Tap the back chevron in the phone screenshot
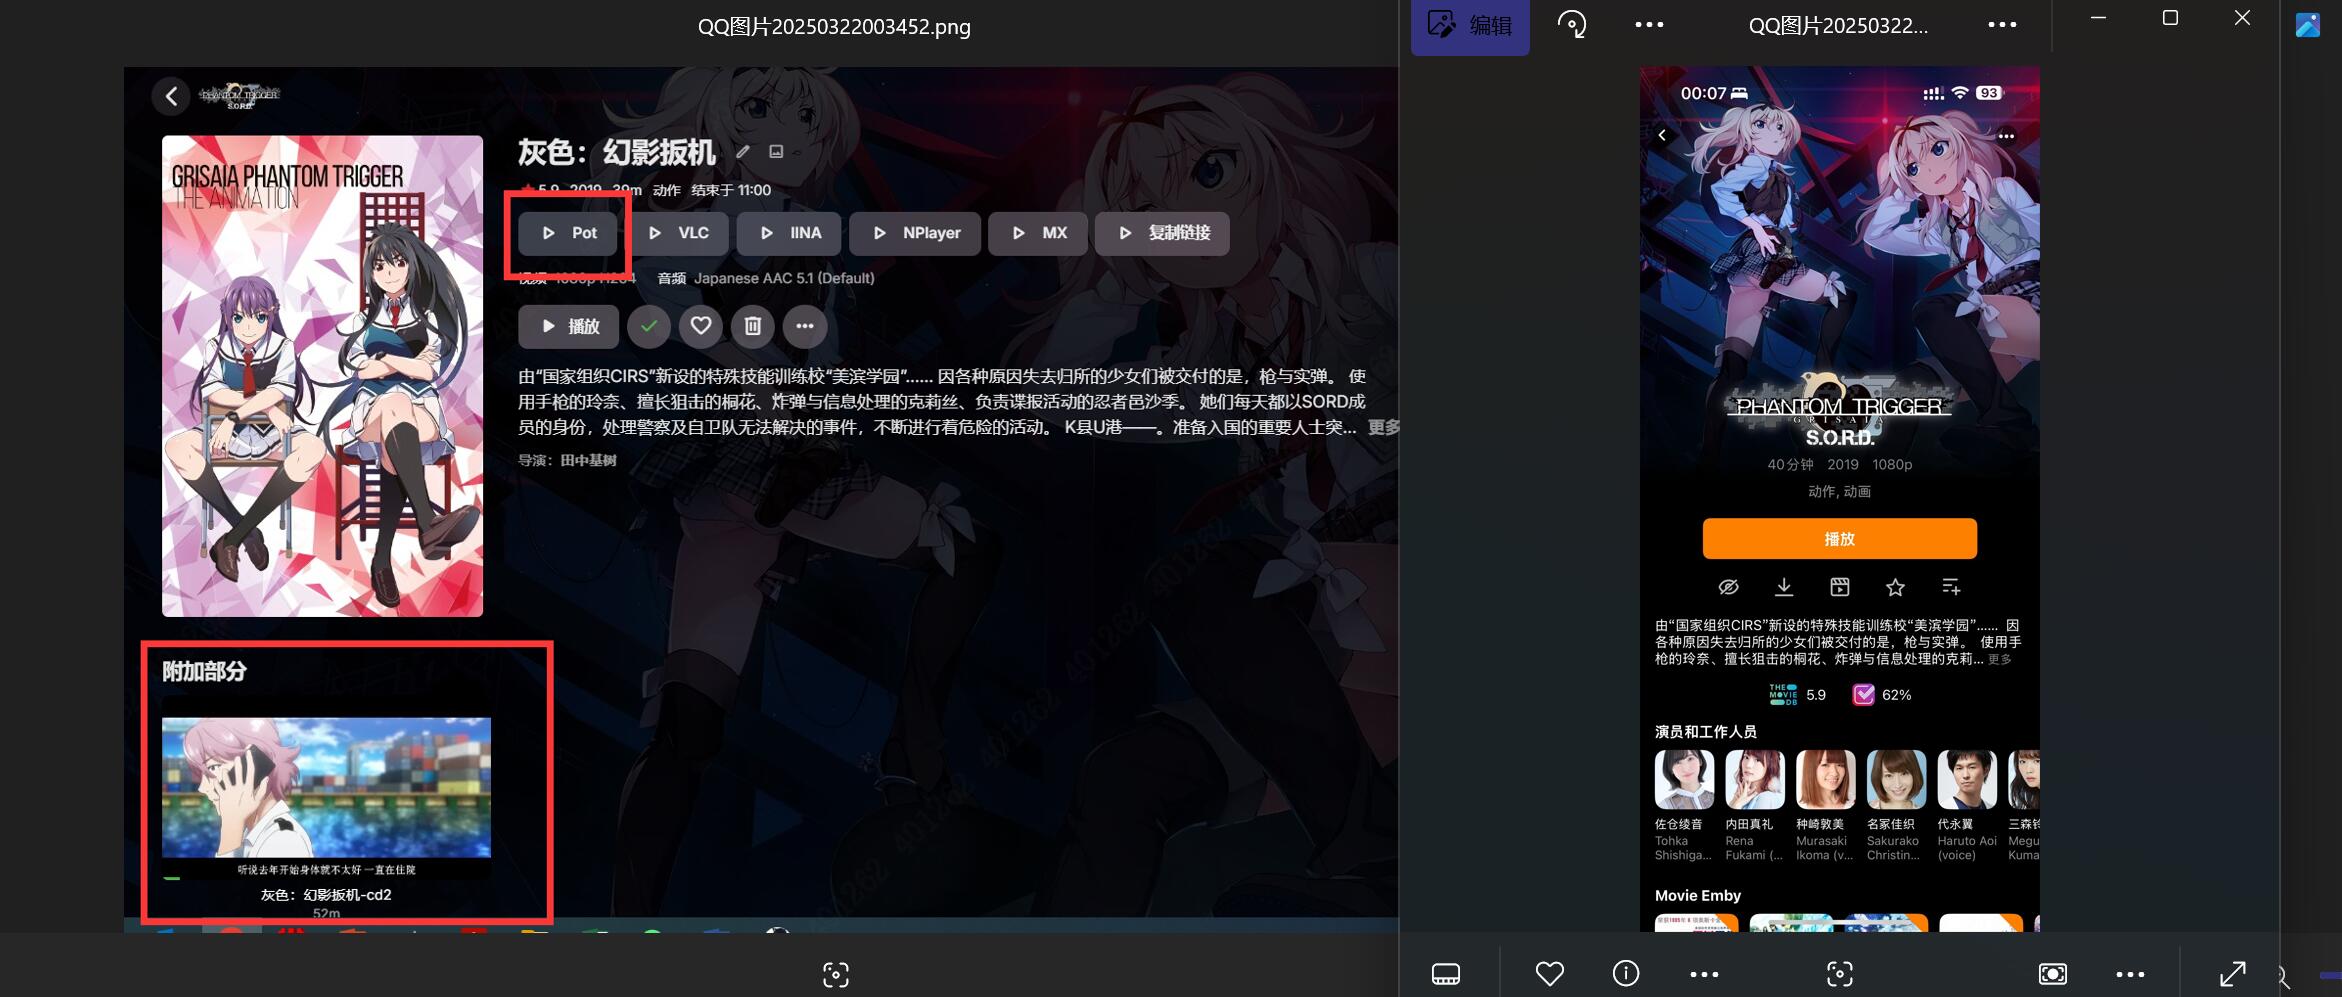2342x997 pixels. 1662,135
